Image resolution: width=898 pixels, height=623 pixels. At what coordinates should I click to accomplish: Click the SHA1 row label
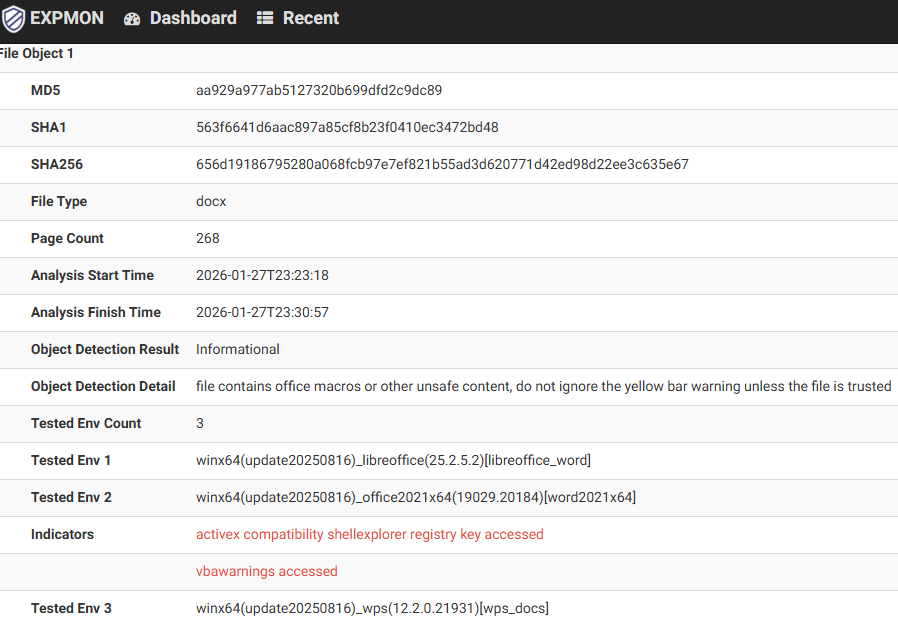point(48,127)
